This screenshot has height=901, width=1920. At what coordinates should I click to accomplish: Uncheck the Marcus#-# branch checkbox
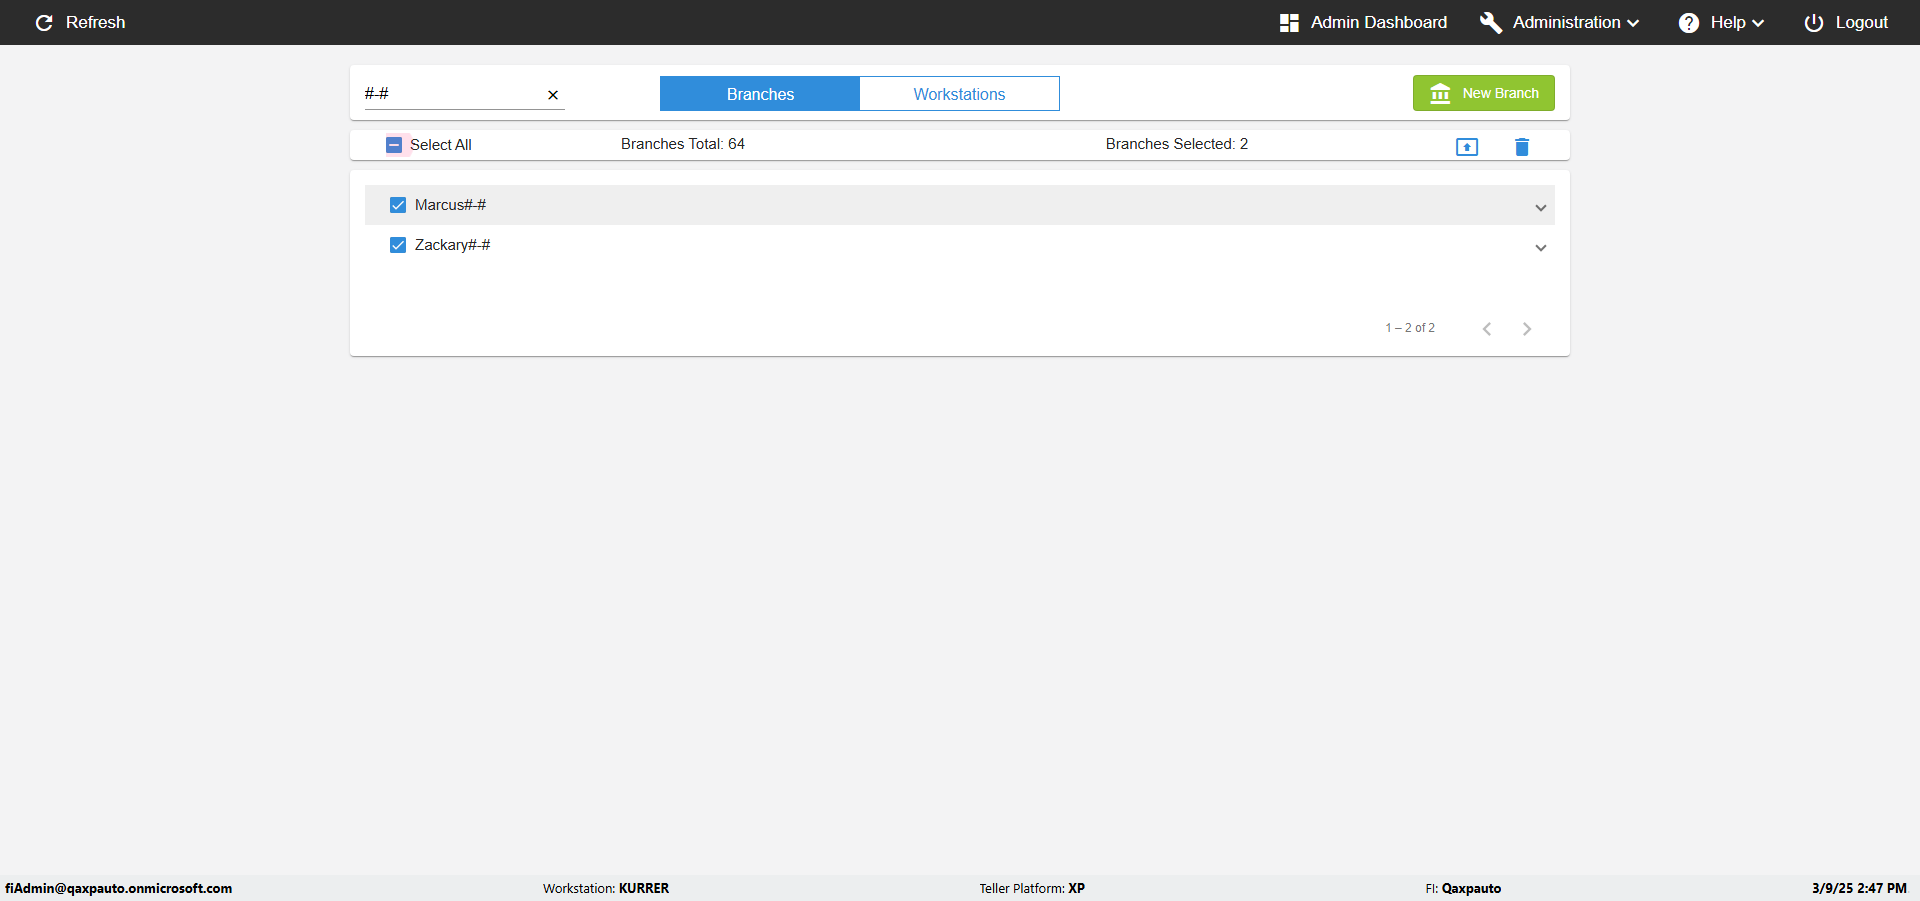(398, 205)
